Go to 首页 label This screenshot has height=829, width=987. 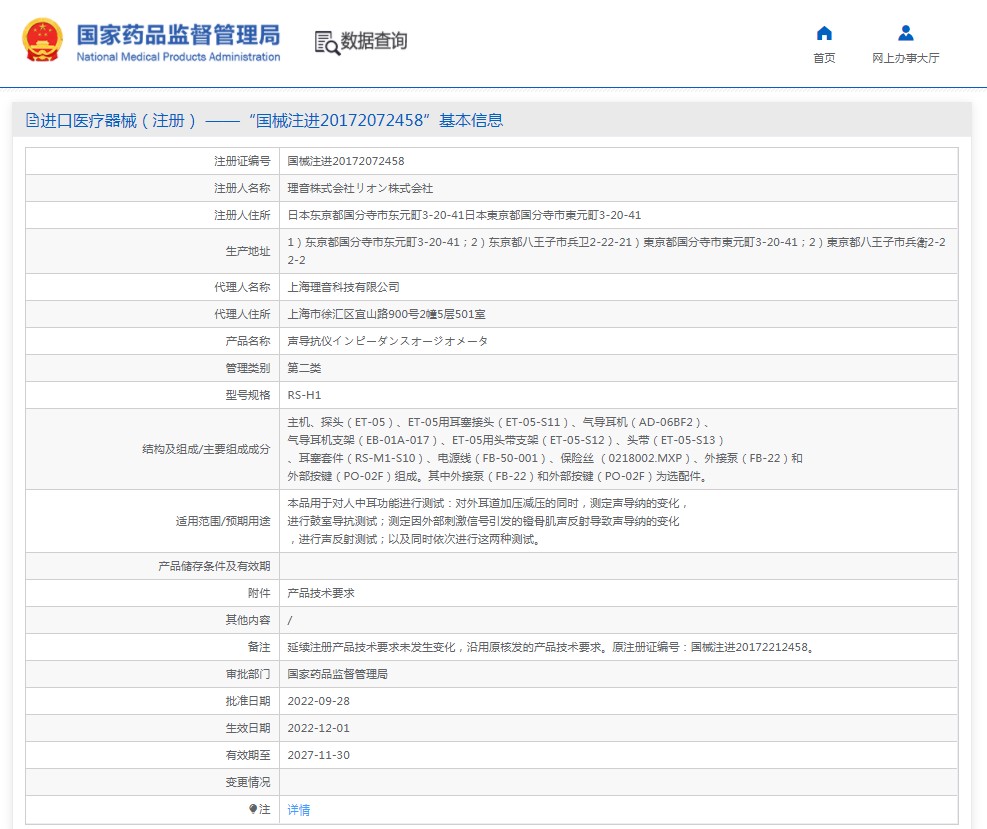click(824, 58)
